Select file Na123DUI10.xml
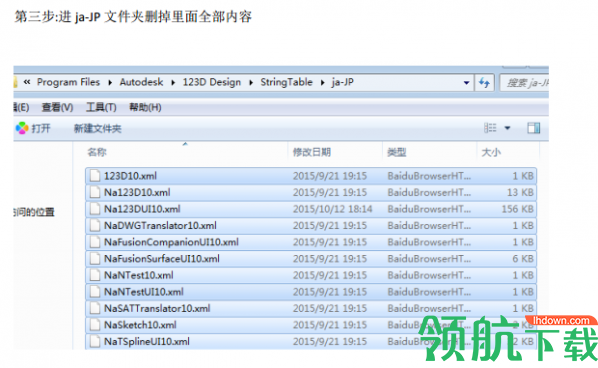The image size is (598, 368). click(311, 209)
